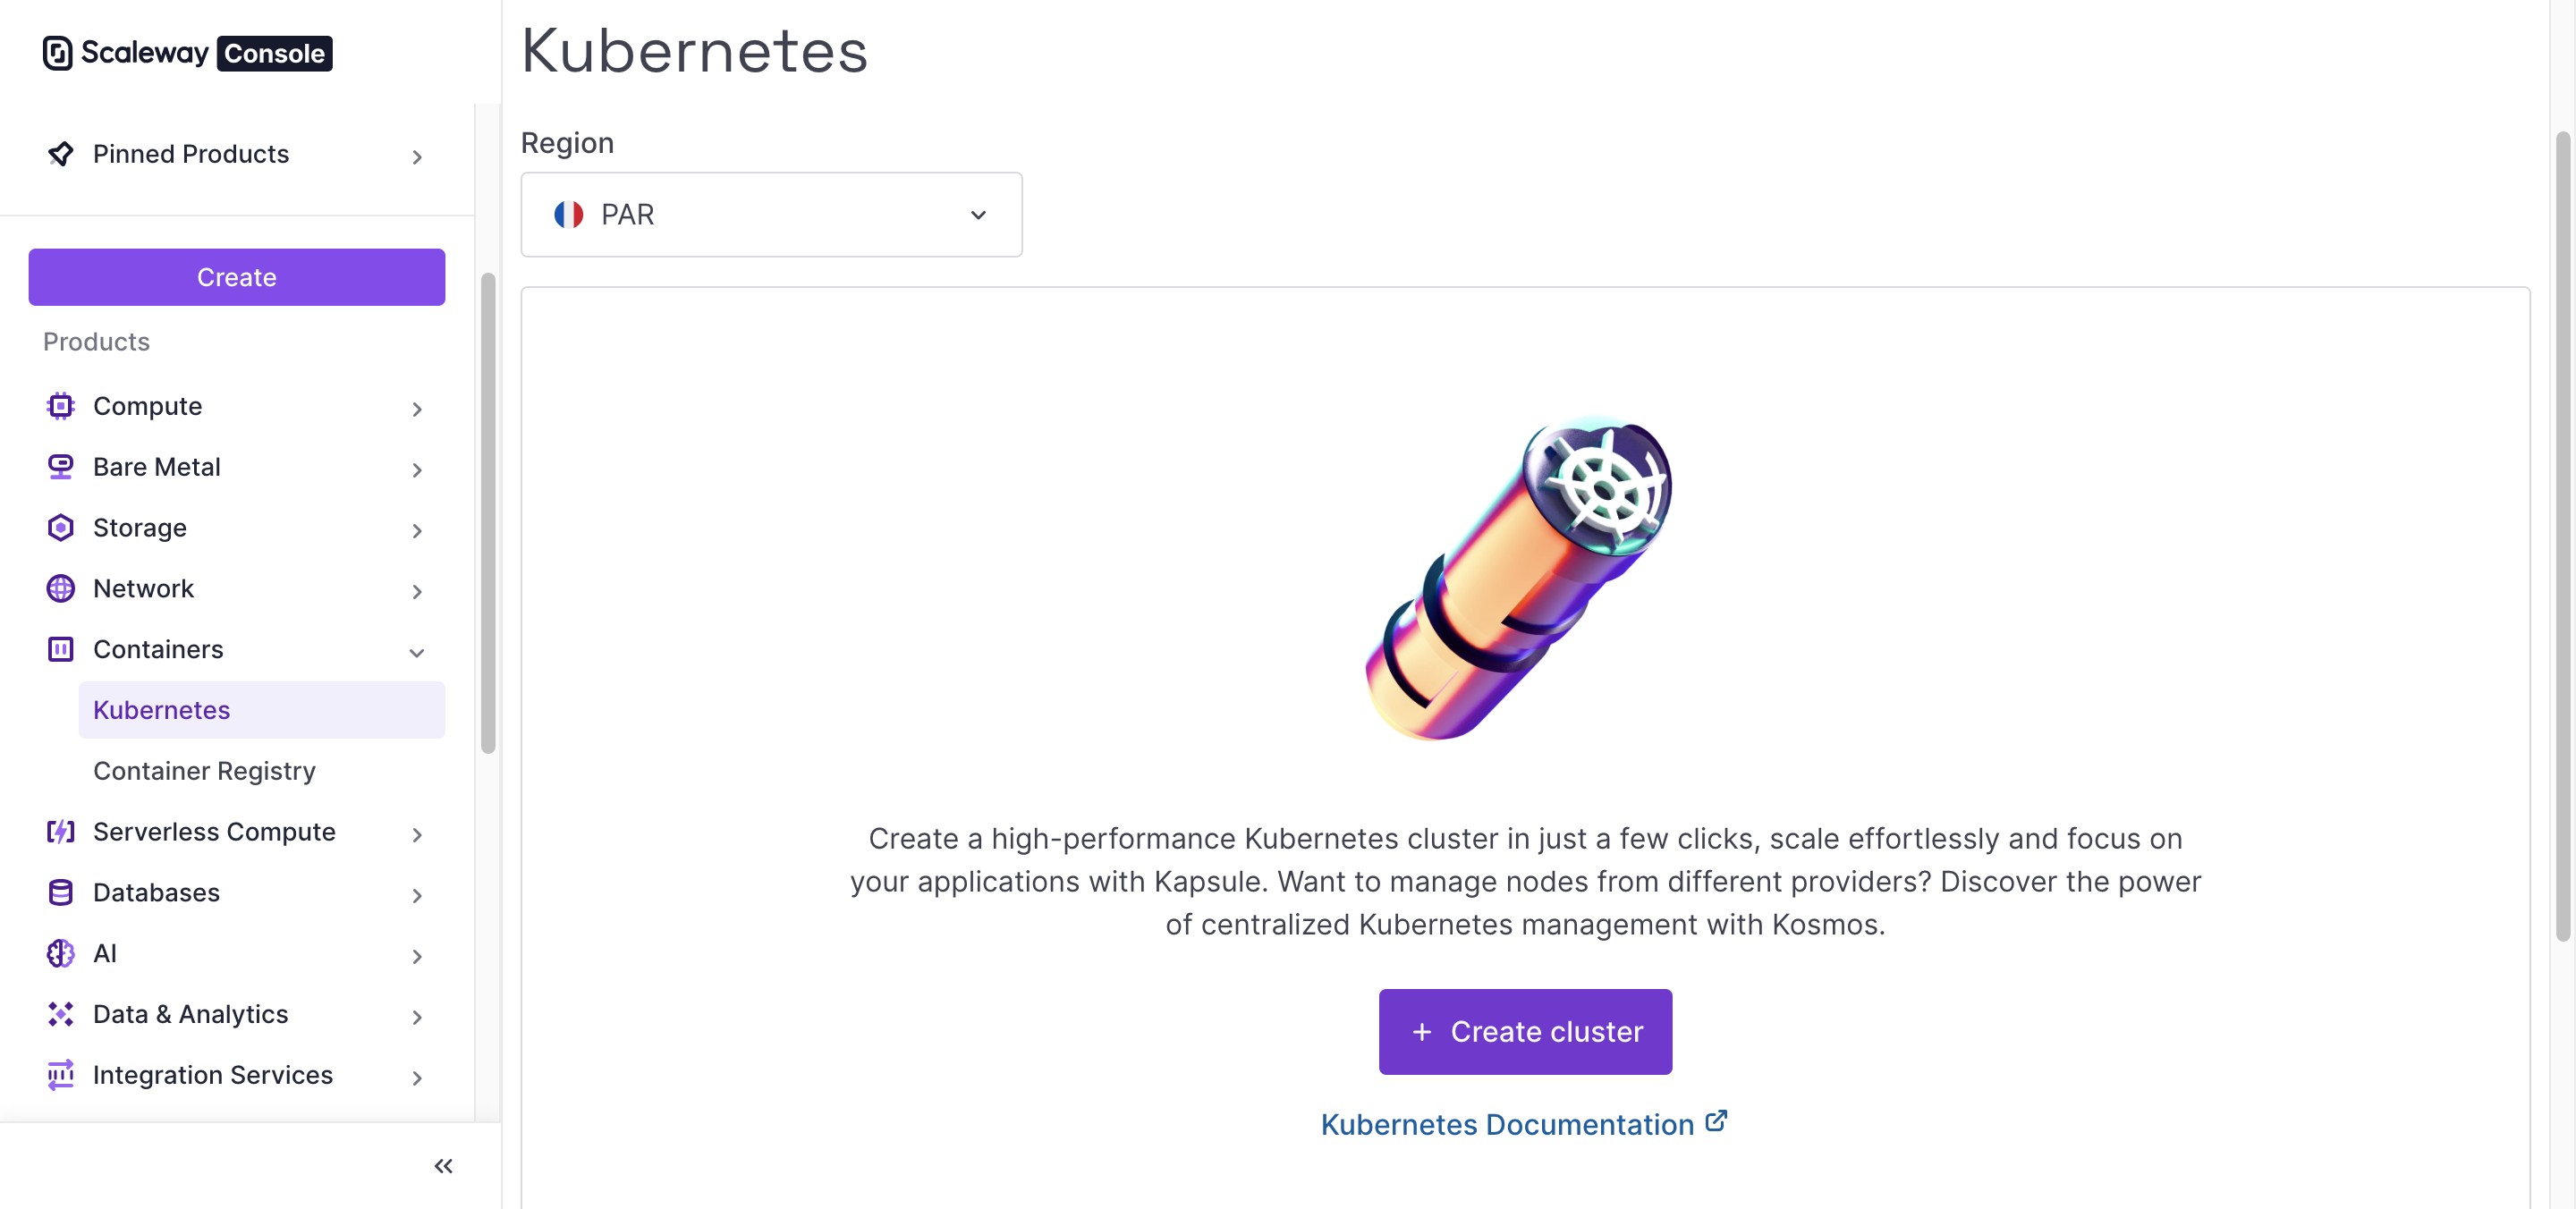Collapse the sidebar with the double-chevron icon

click(x=443, y=1166)
